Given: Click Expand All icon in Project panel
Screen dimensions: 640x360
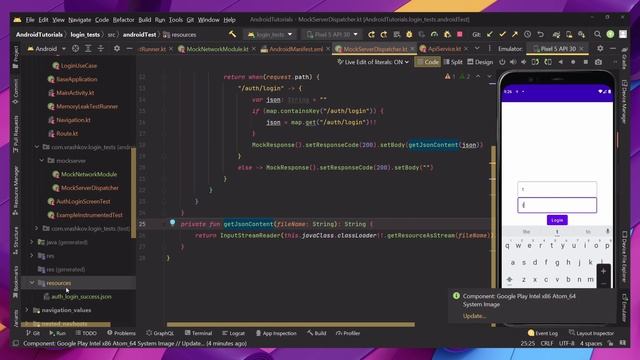Looking at the screenshot, I should 88,49.
